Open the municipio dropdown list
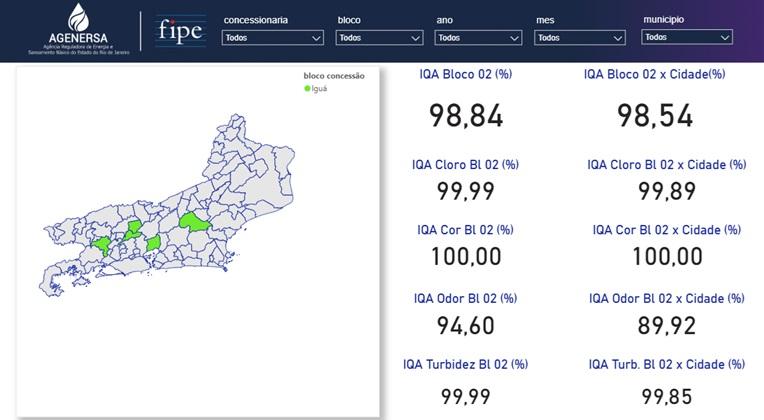764x420 pixels. click(686, 37)
